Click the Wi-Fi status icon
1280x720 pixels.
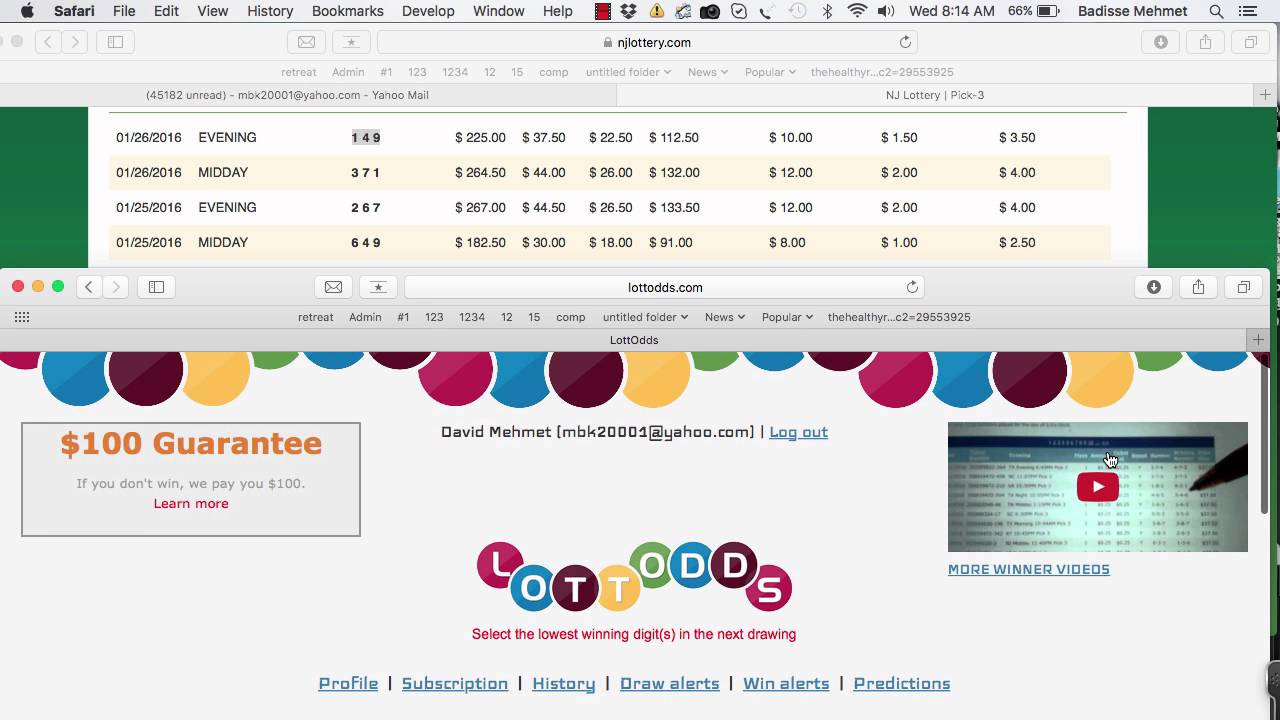click(x=857, y=11)
